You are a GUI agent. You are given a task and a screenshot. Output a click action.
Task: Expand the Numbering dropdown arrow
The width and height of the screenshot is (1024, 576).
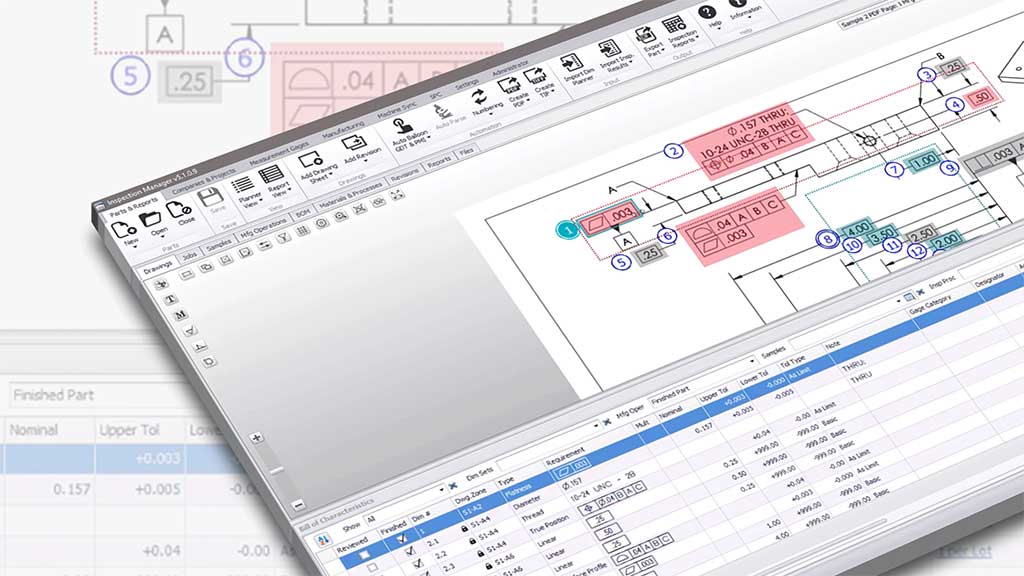[491, 115]
